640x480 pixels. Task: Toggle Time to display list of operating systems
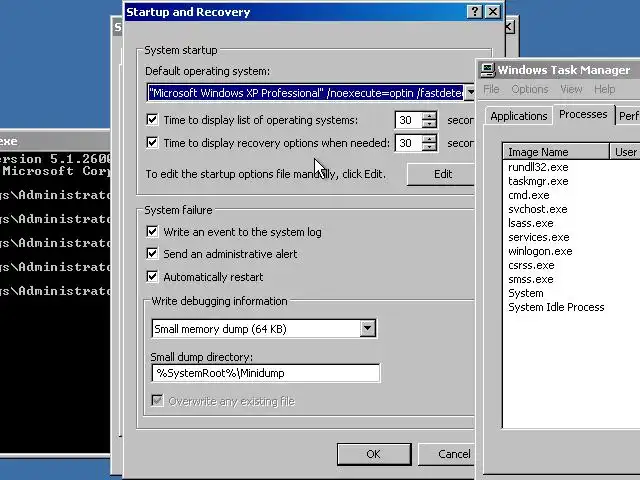tap(152, 120)
